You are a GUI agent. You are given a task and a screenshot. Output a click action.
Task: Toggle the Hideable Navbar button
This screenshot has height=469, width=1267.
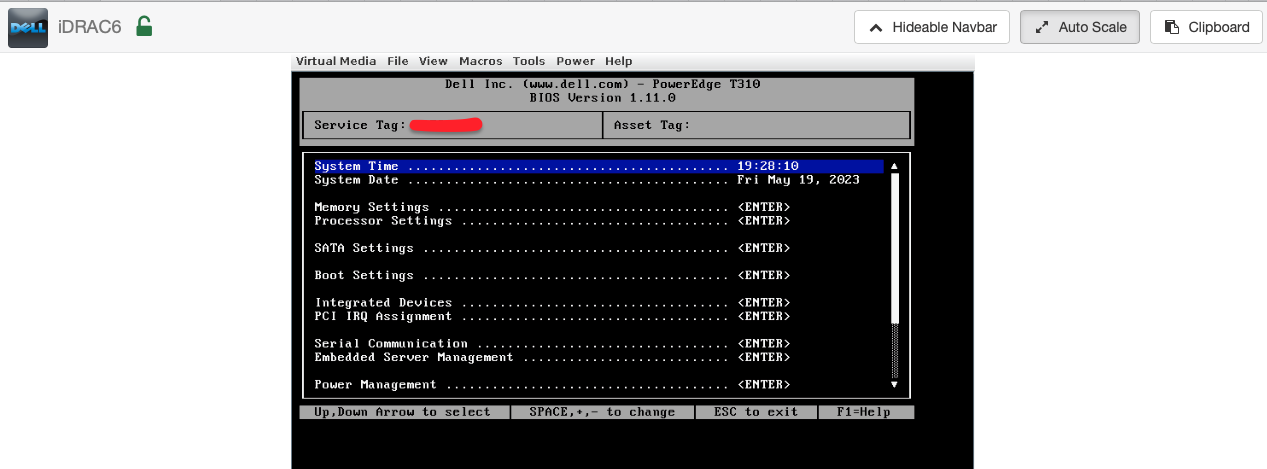[932, 27]
